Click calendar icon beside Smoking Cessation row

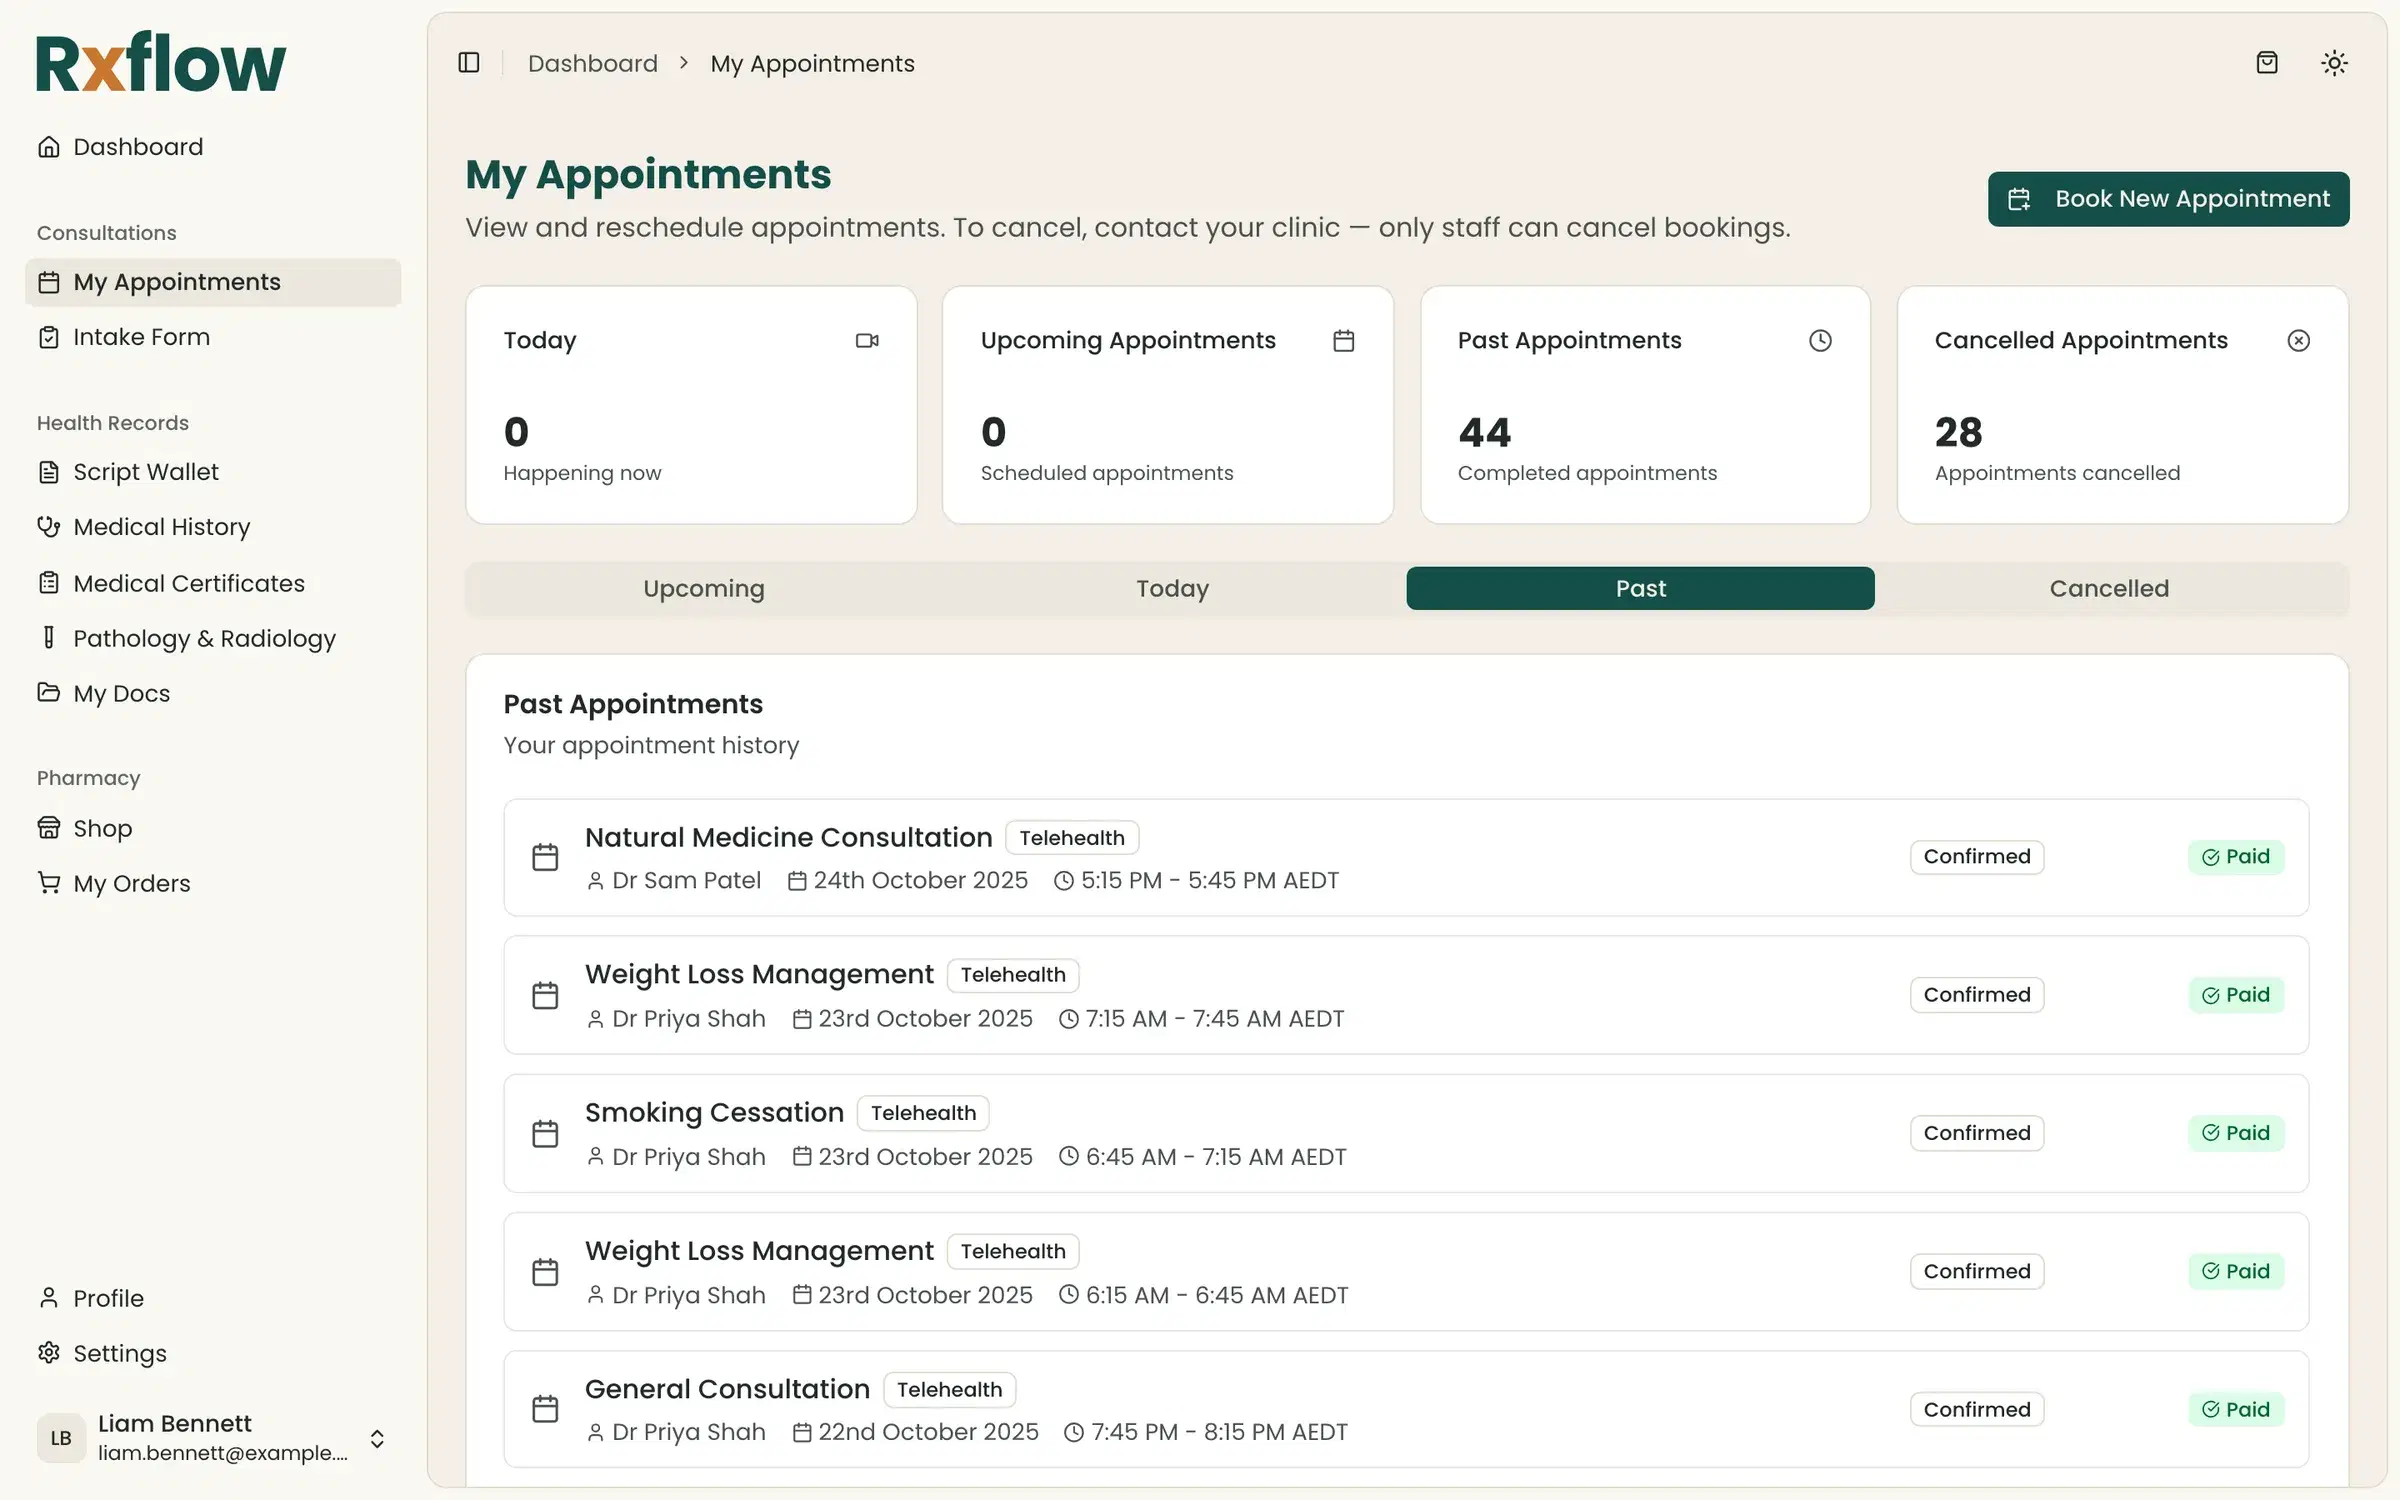(x=545, y=1133)
